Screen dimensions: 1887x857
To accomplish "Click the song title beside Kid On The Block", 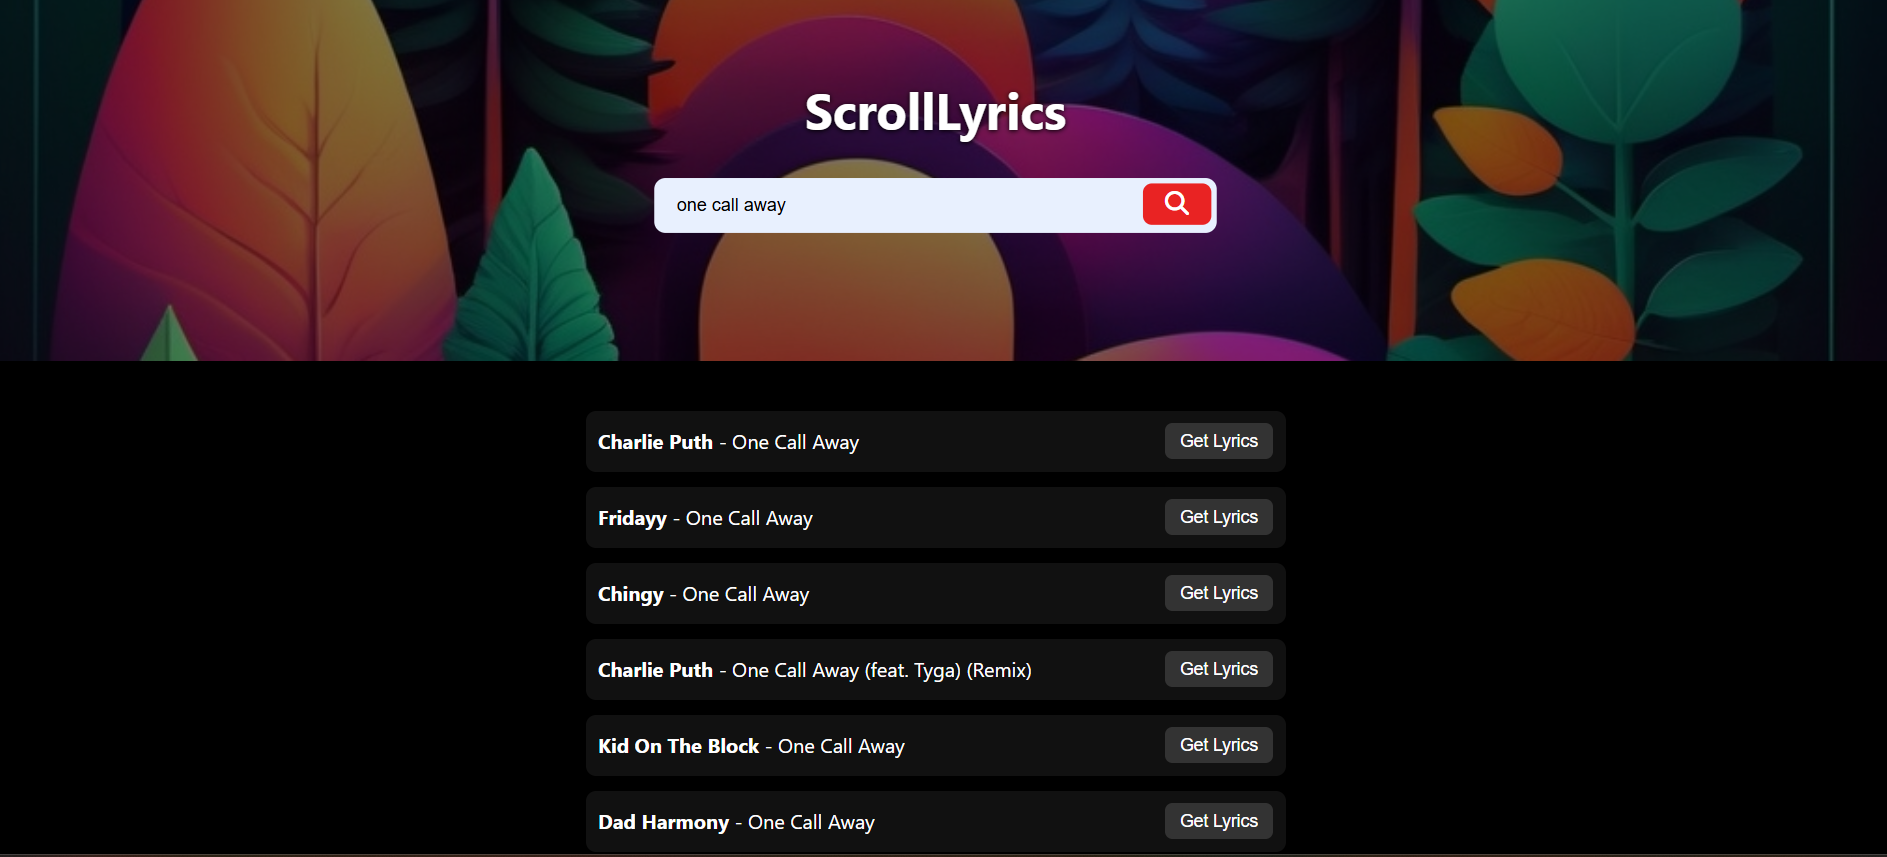I will coord(841,746).
